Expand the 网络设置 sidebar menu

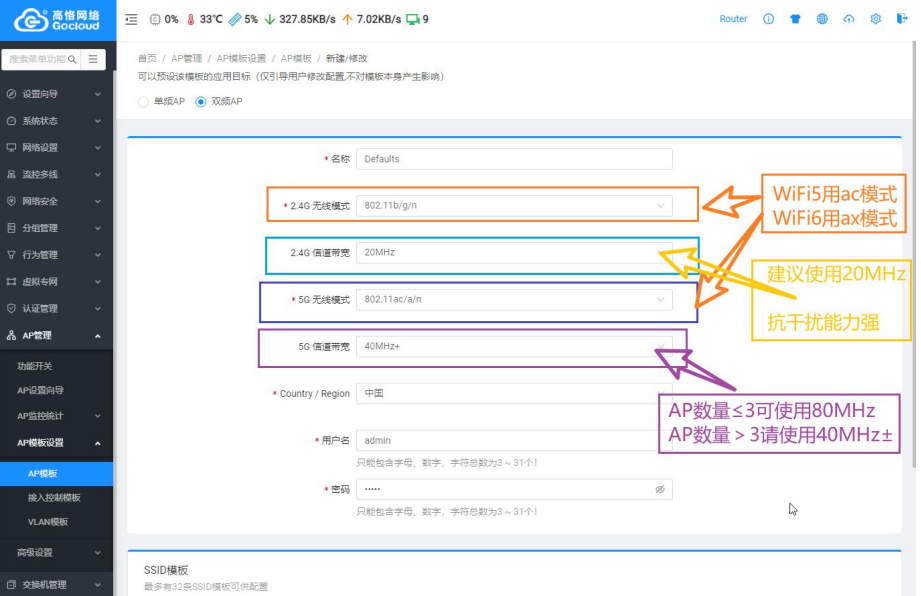tap(56, 148)
